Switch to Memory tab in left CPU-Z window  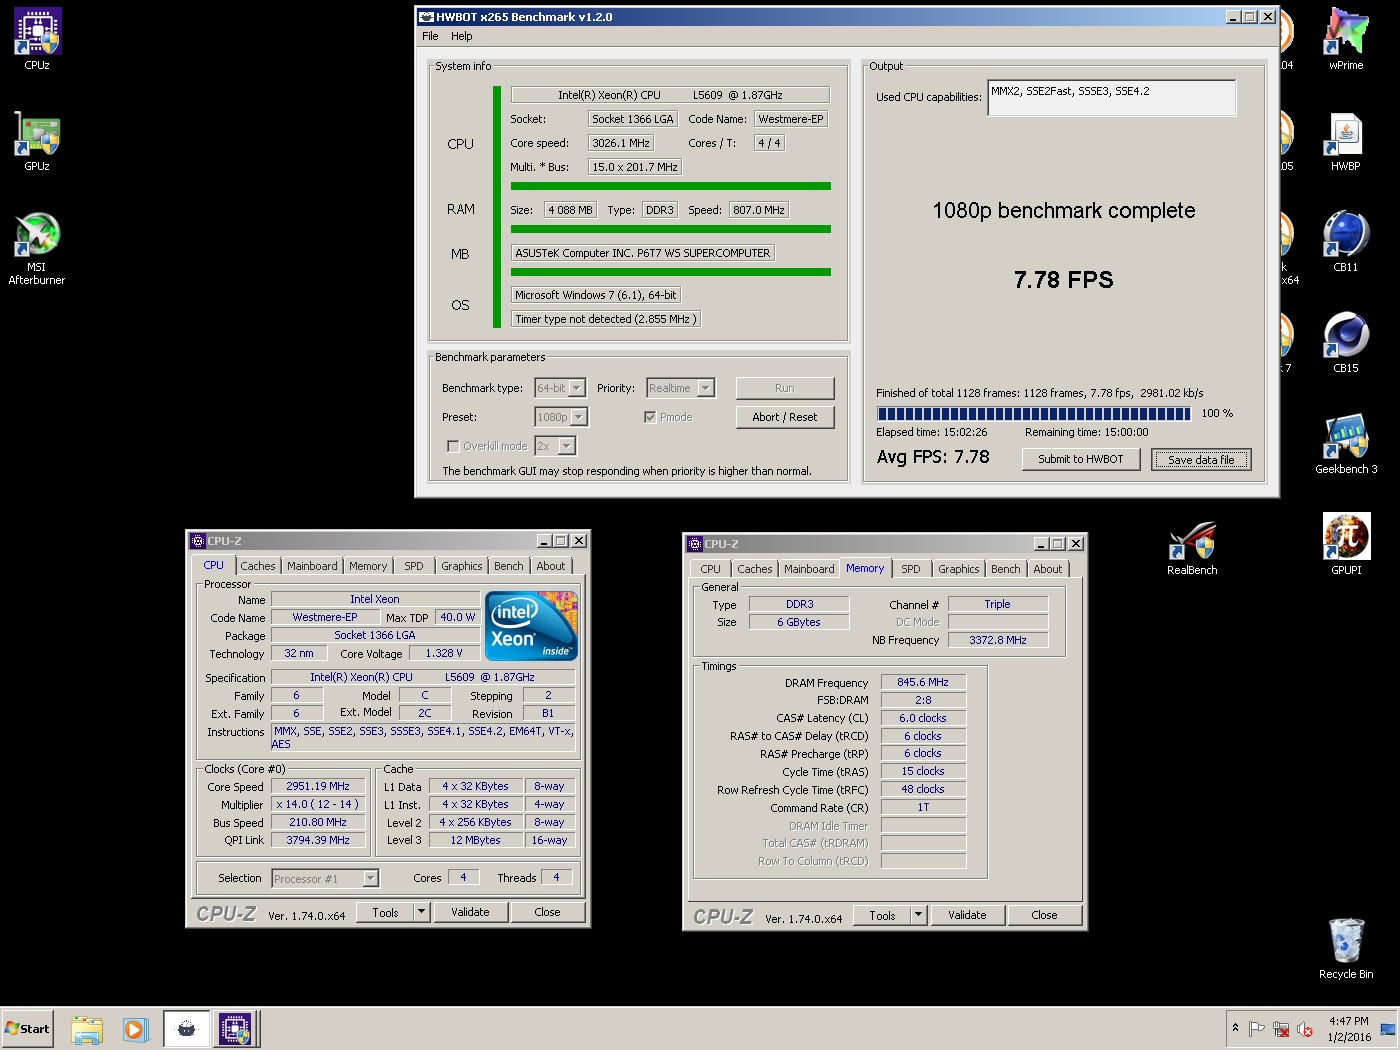pos(368,566)
